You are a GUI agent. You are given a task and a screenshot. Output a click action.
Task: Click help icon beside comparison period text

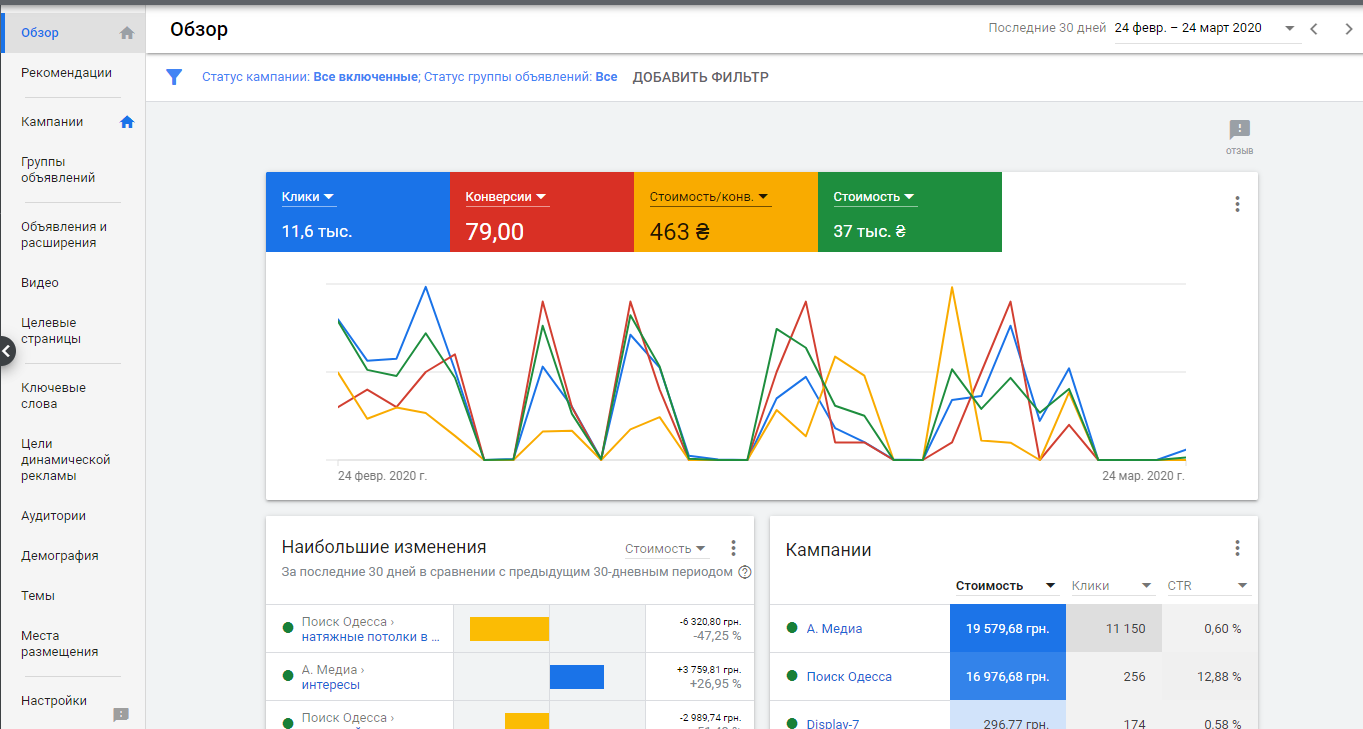click(744, 572)
